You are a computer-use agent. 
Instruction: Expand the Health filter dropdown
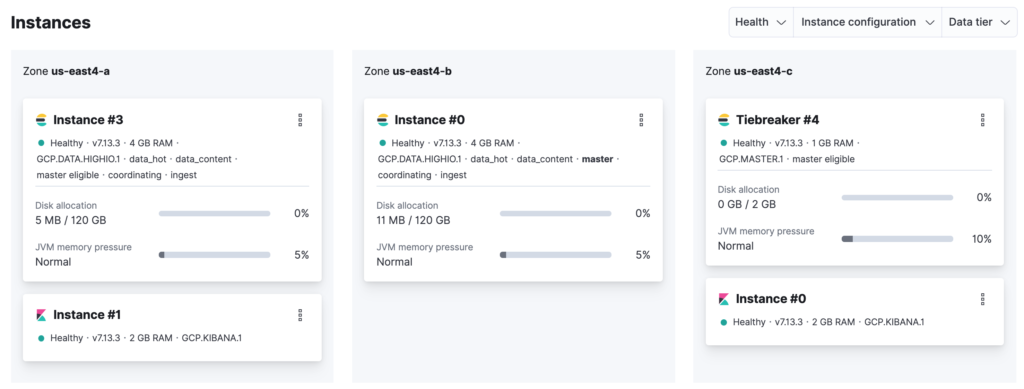760,22
